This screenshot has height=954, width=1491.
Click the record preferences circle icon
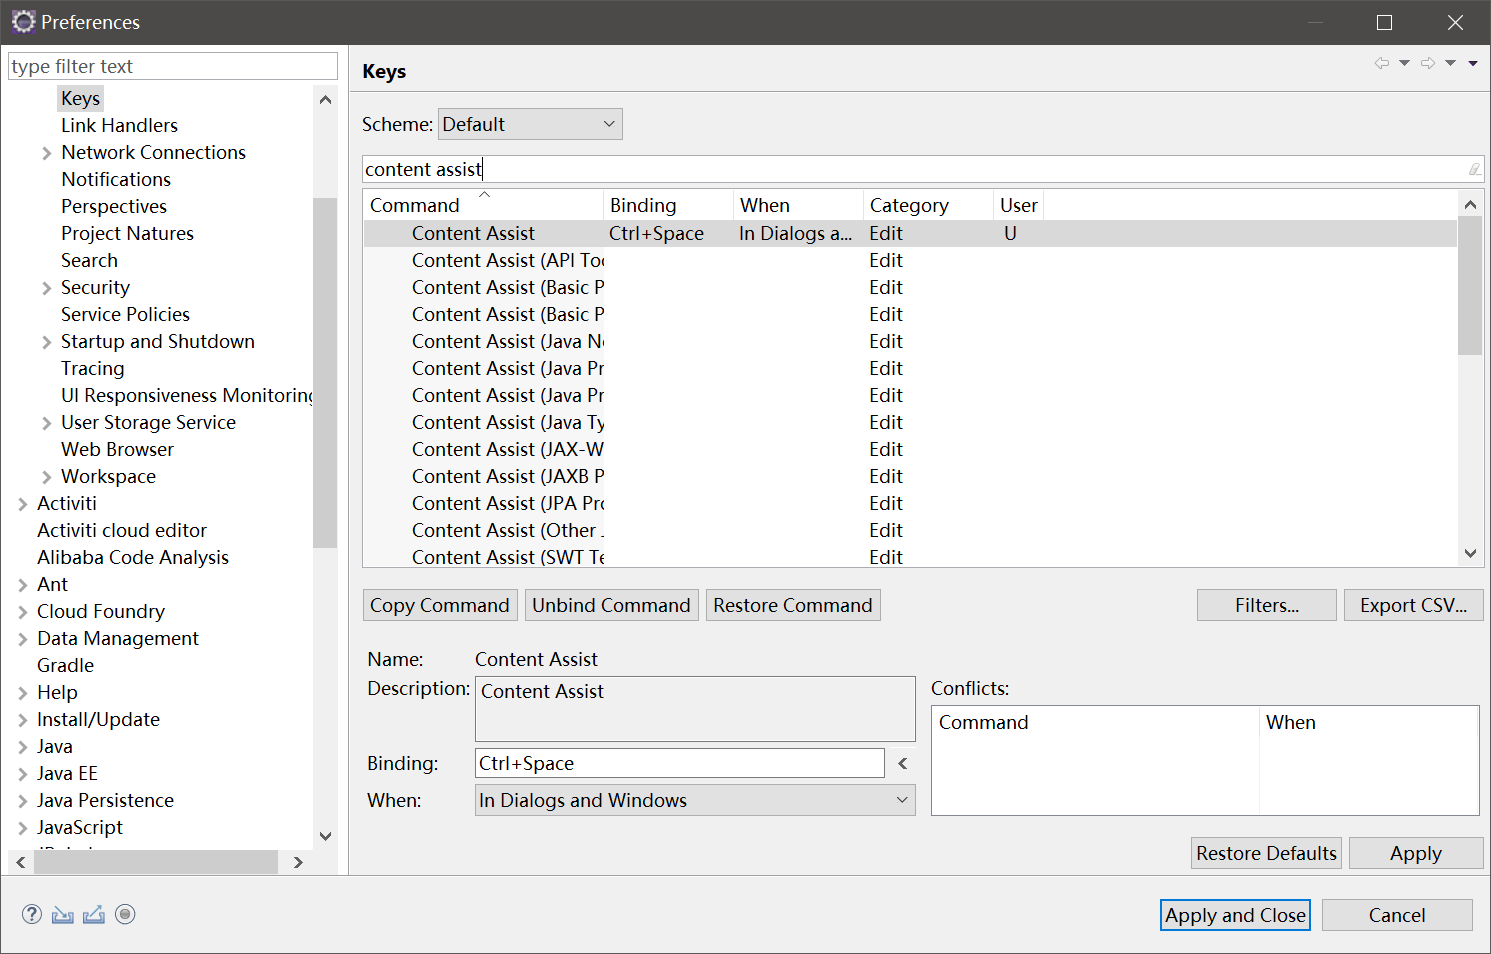[x=125, y=914]
